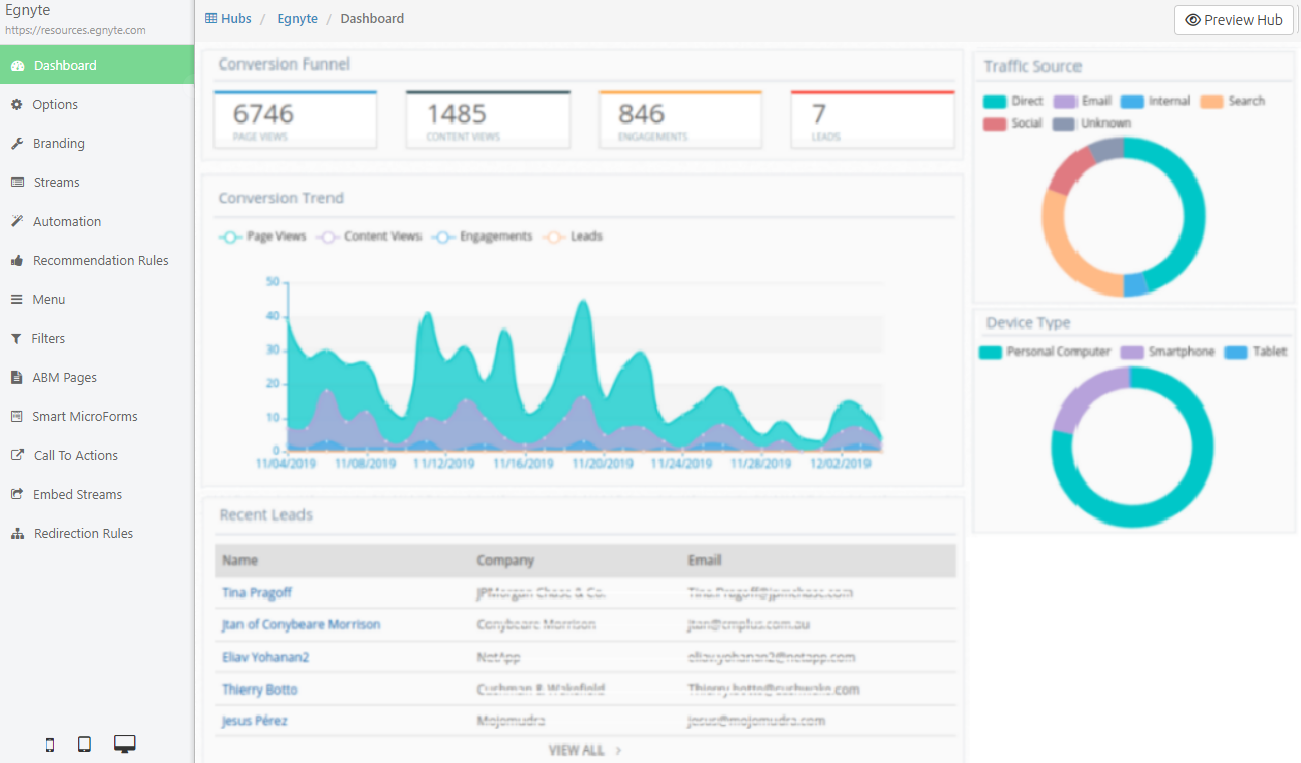Click the Egnyte breadcrumb link
This screenshot has height=763, width=1301.
pyautogui.click(x=297, y=18)
